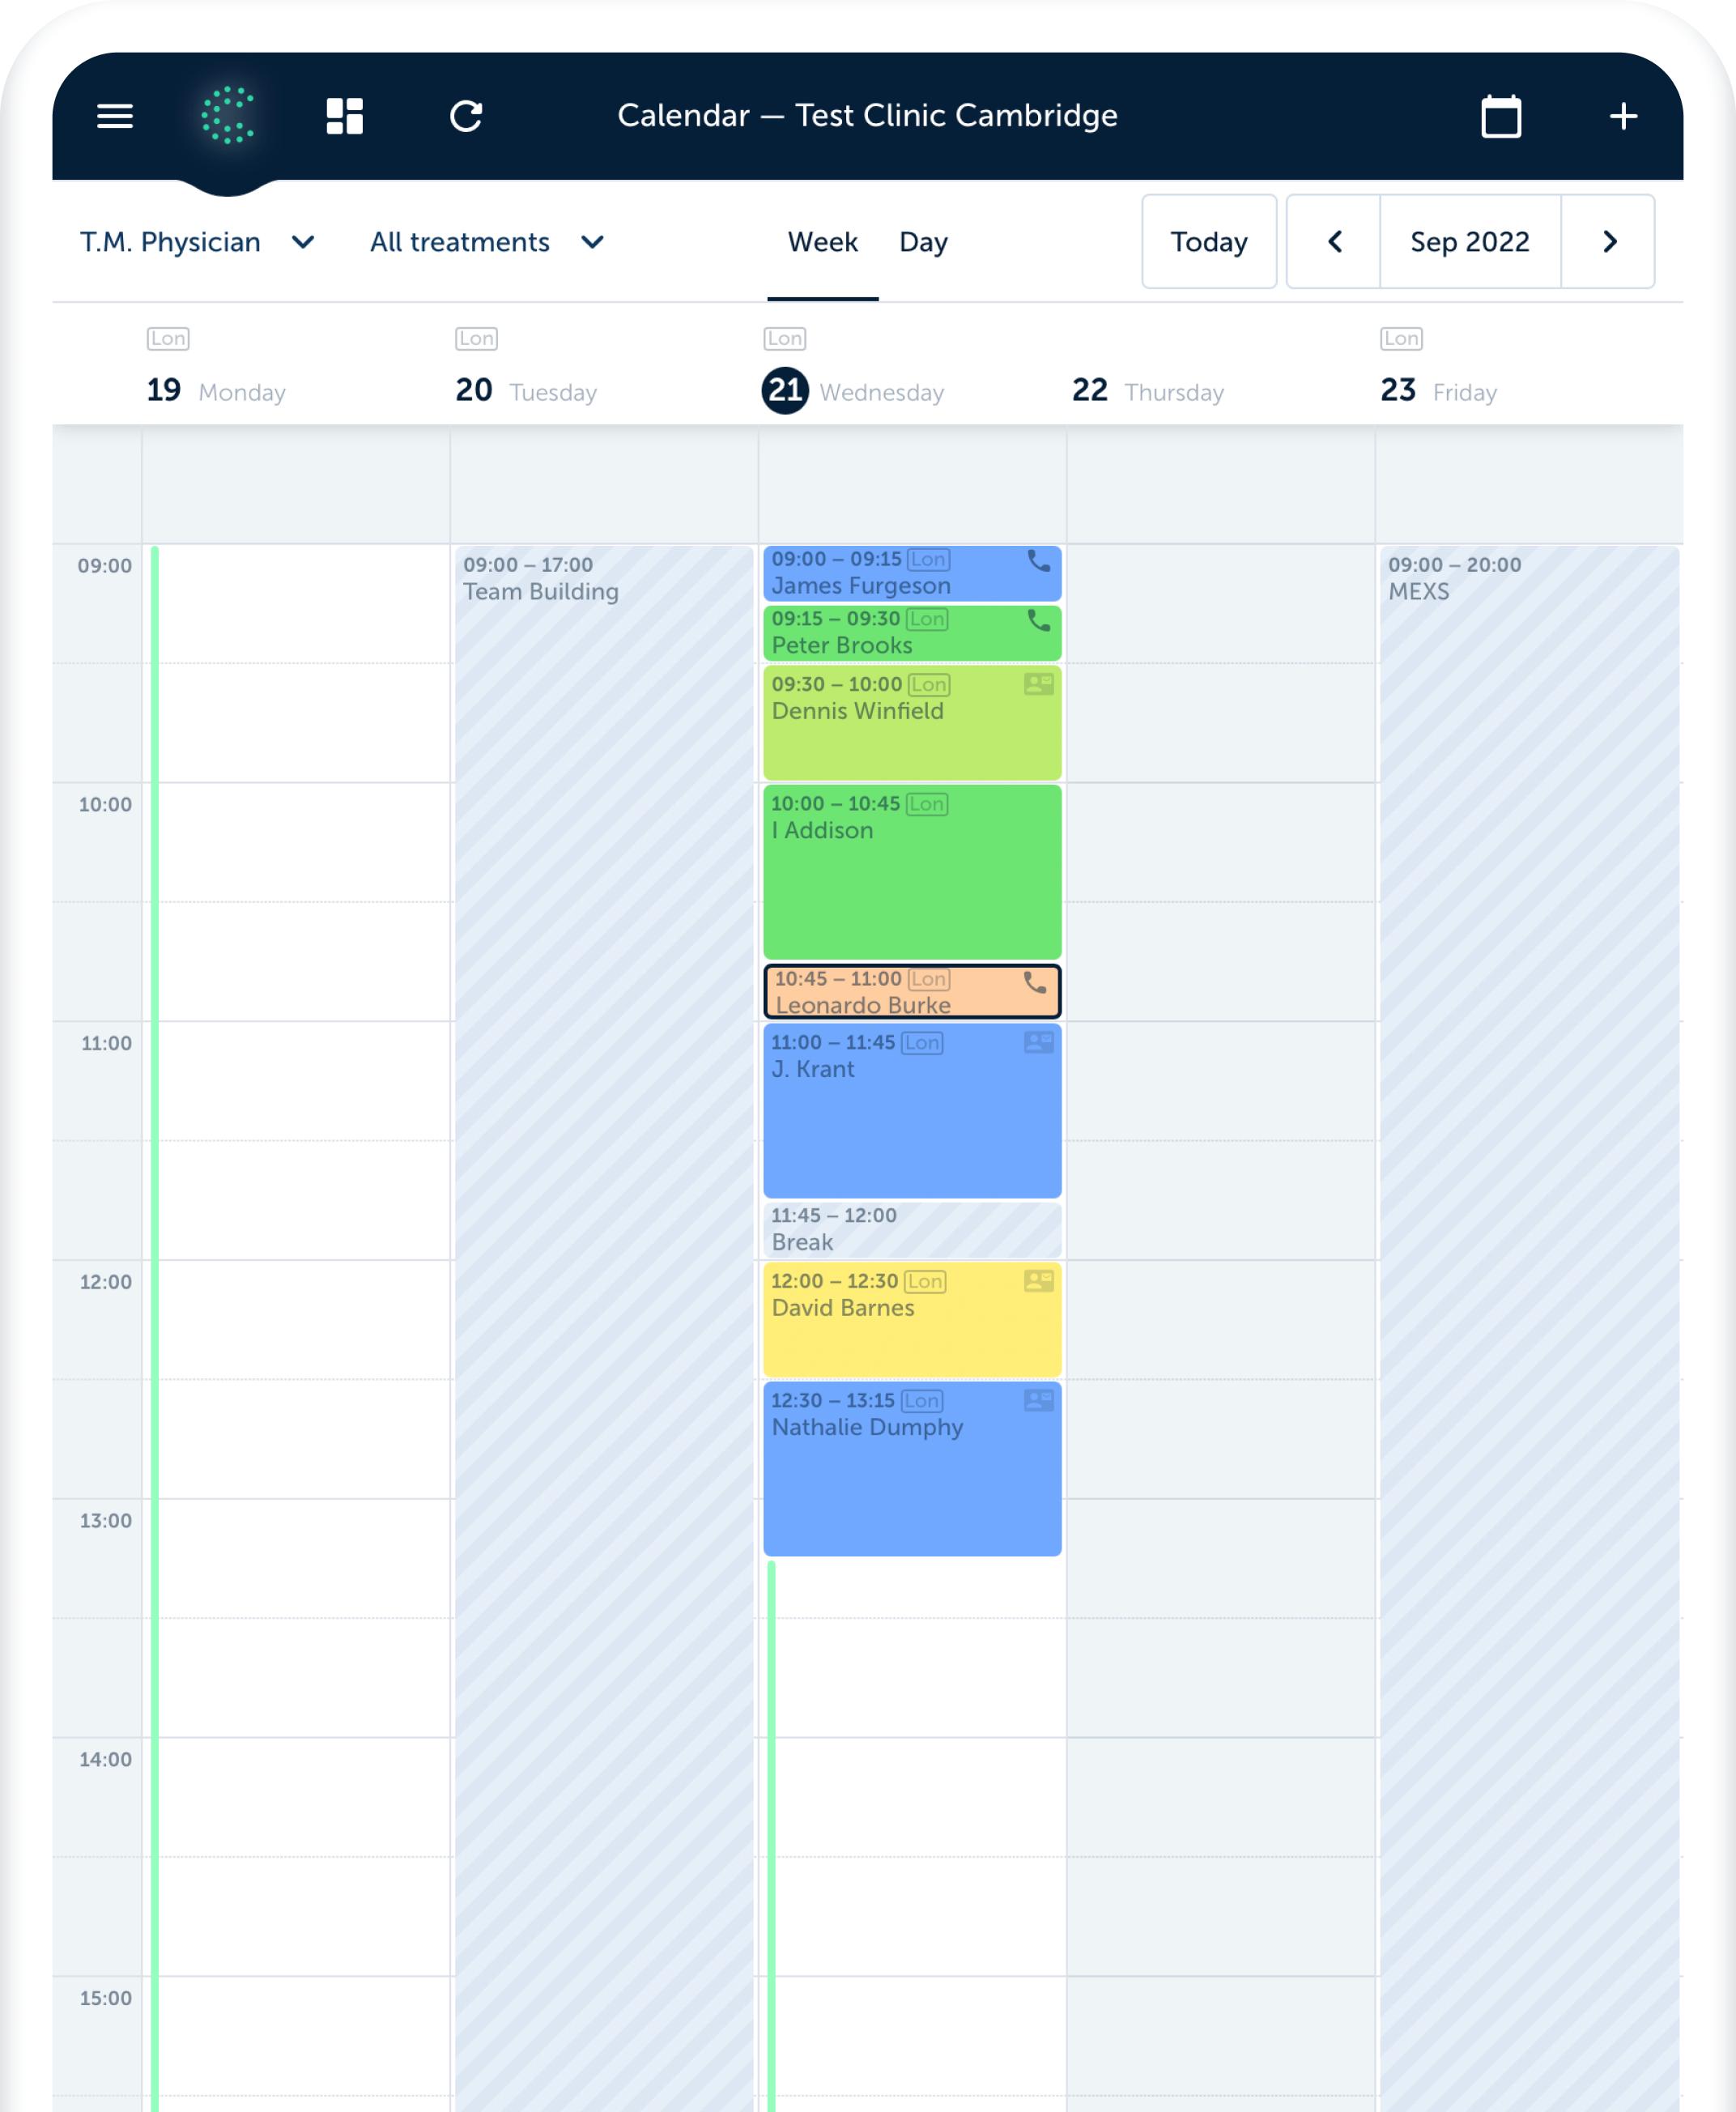Click phone icon on James Furgeson appointment
The width and height of the screenshot is (1736, 2112).
click(x=1038, y=561)
